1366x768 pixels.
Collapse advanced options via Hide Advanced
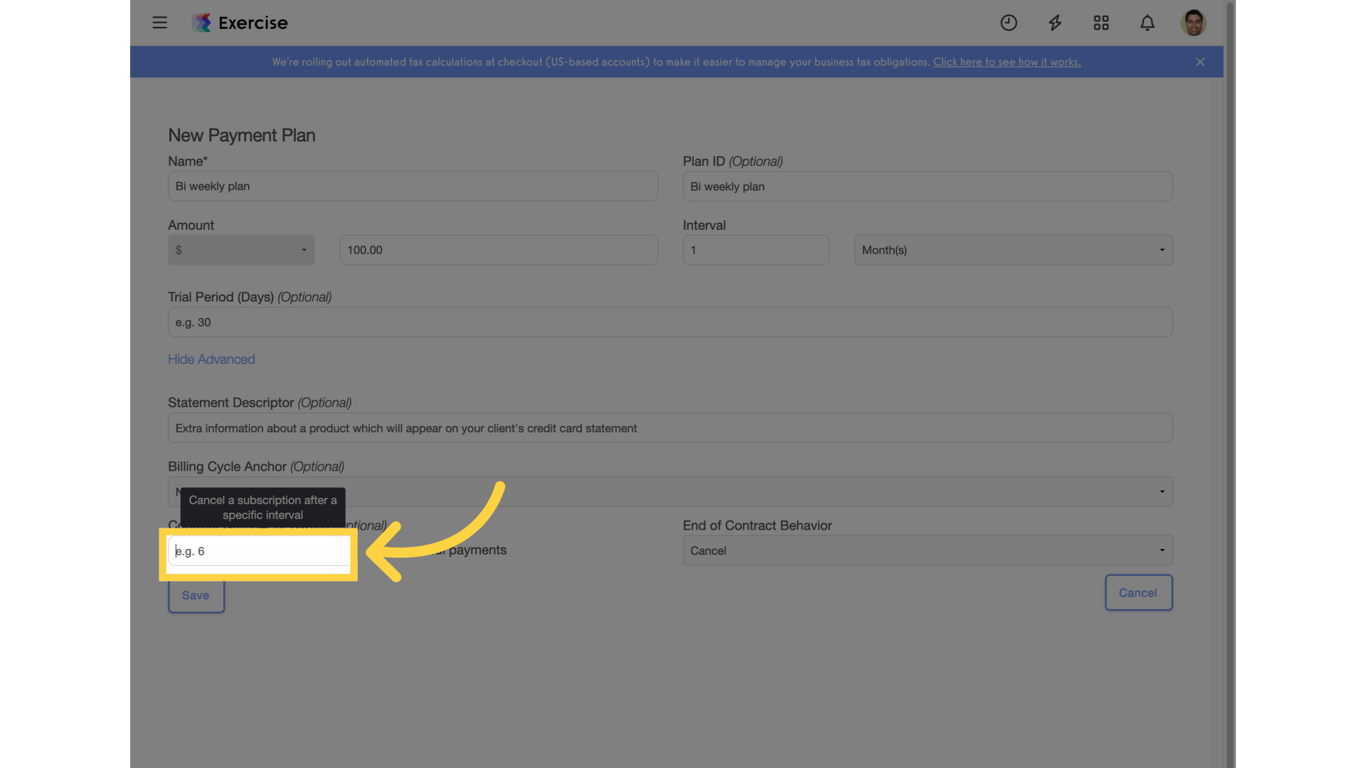211,359
